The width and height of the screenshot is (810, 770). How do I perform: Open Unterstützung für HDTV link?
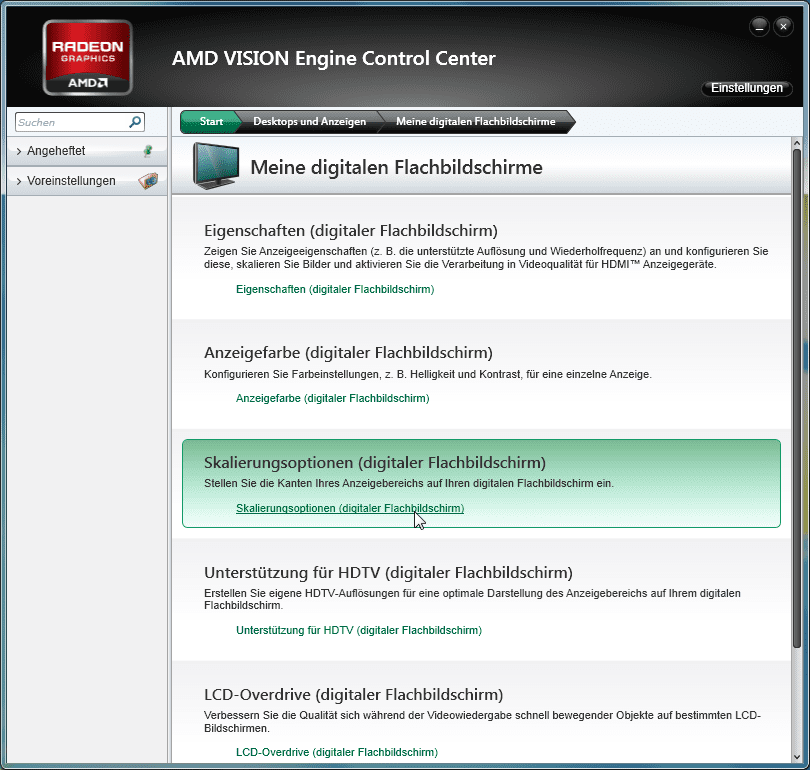pyautogui.click(x=359, y=630)
